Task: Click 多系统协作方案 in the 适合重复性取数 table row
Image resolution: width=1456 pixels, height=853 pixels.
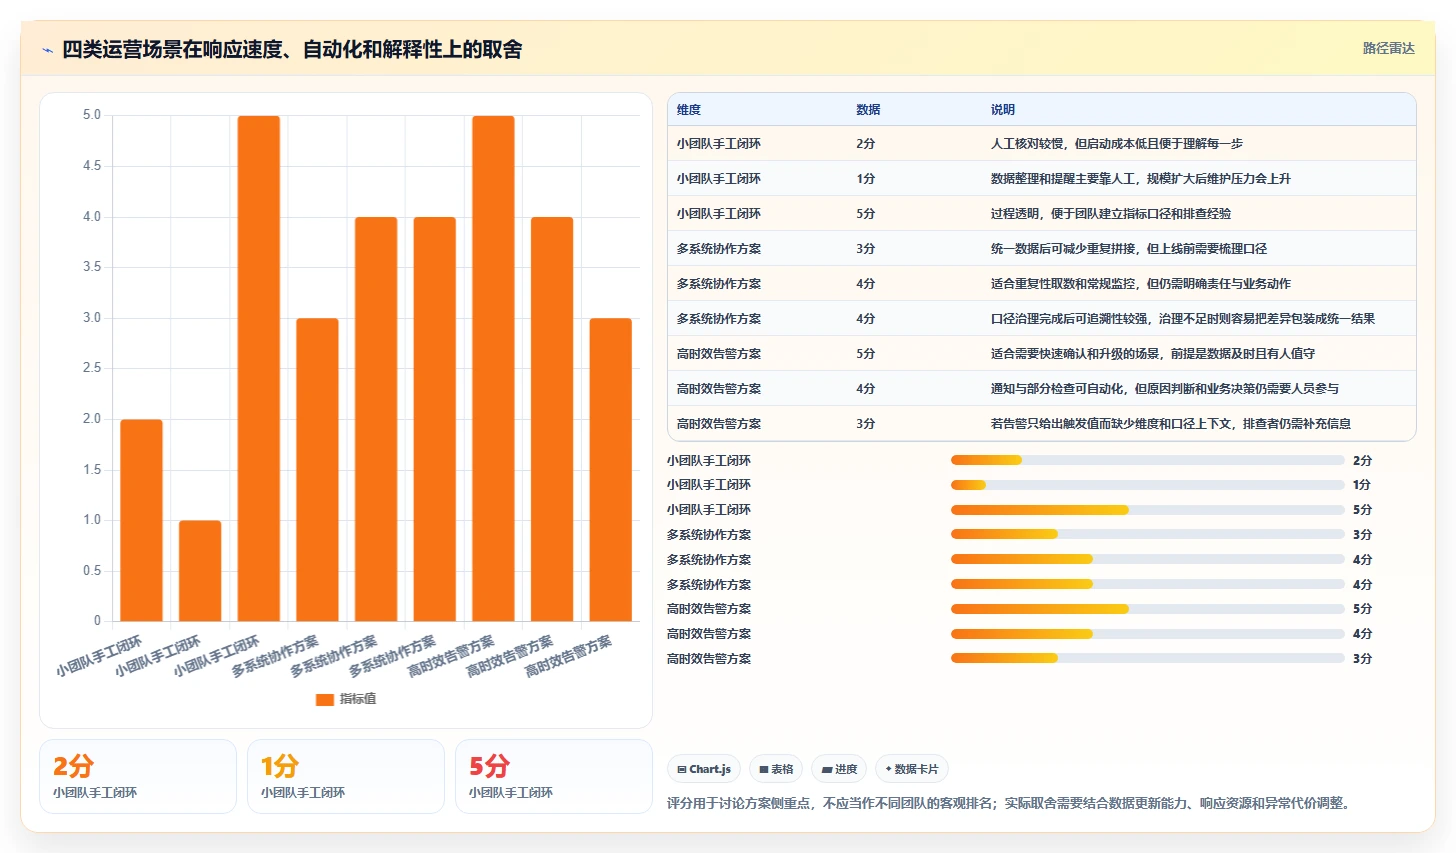Action: click(x=718, y=284)
